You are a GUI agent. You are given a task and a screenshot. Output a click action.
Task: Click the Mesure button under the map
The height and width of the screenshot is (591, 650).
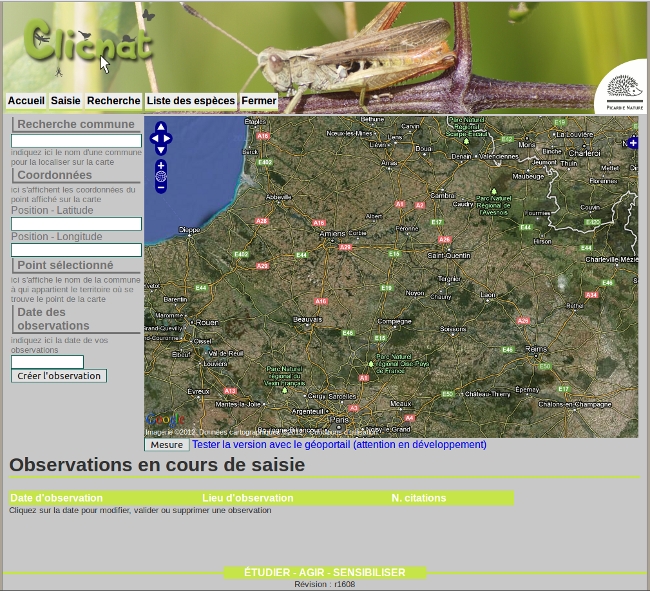point(167,445)
